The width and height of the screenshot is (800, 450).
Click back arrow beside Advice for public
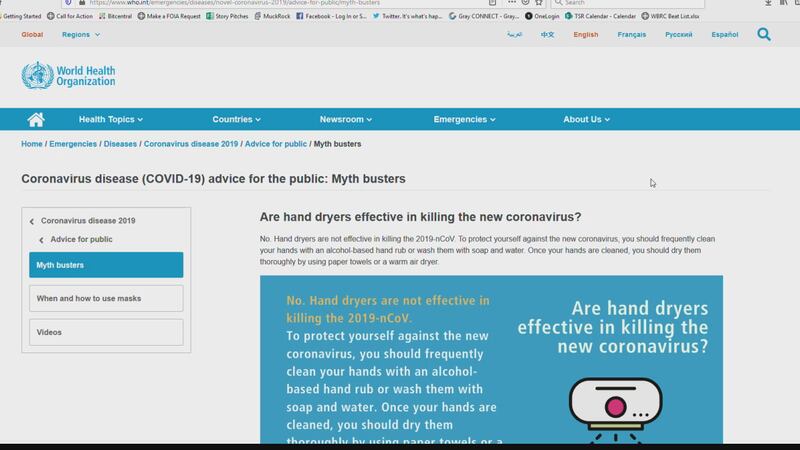(42, 240)
